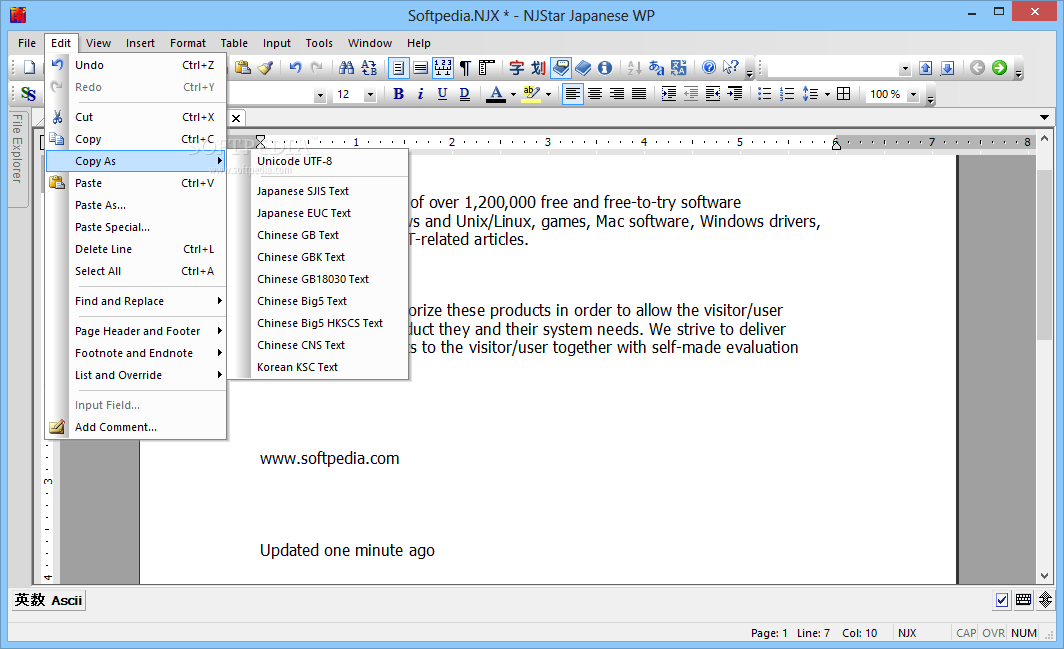Screen dimensions: 1064x649
Task: Click the green 'Ss' style icon
Action: tap(28, 94)
